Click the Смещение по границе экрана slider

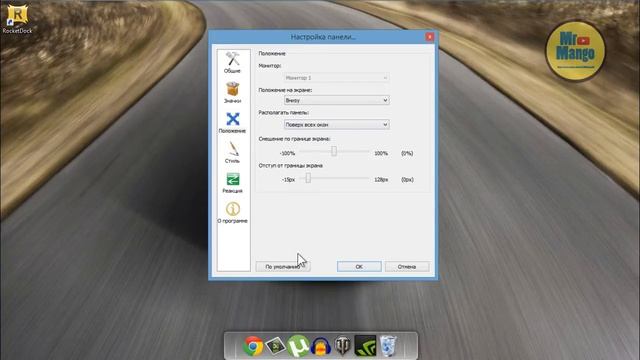click(334, 151)
